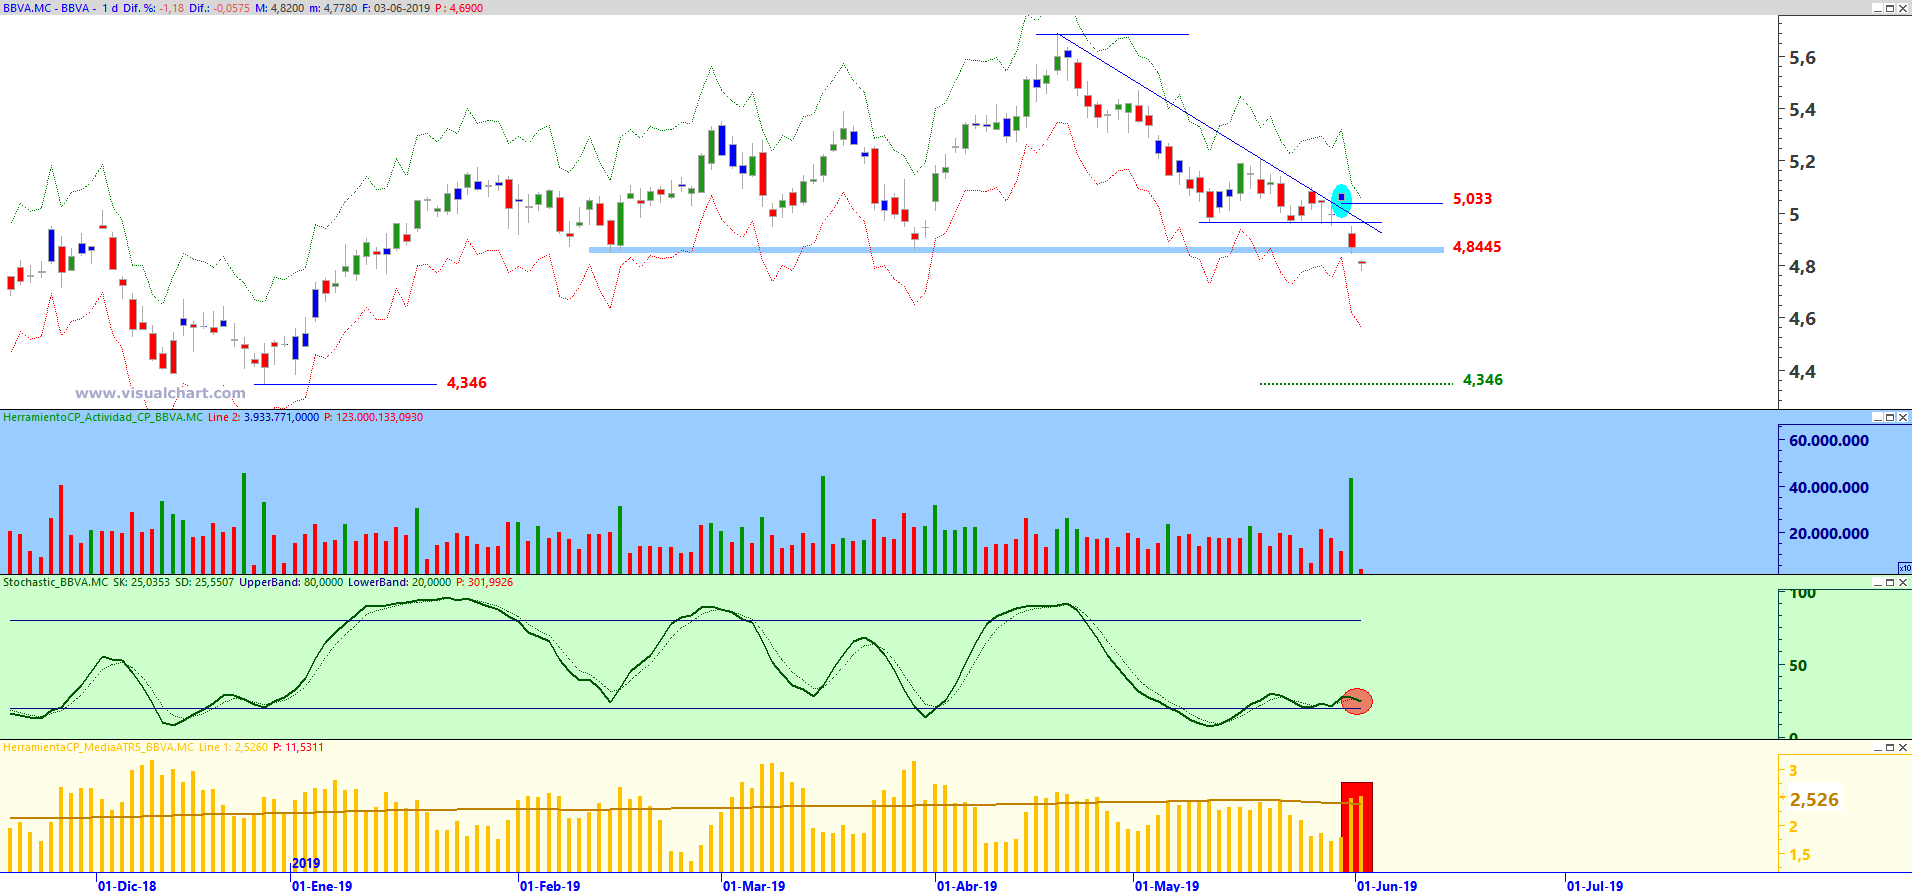
Task: Click the 'Dif. %: -1,18' value in header
Action: pyautogui.click(x=154, y=8)
